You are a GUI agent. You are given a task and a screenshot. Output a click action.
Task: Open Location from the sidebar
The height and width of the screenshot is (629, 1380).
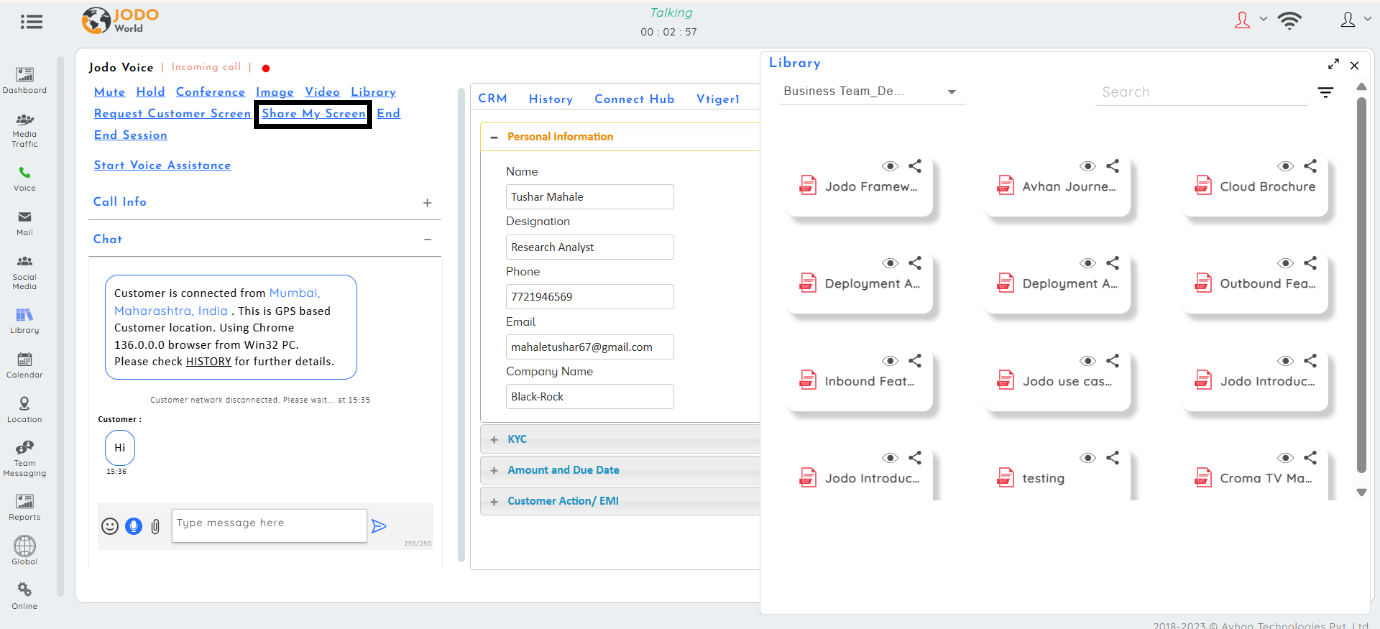click(x=24, y=403)
